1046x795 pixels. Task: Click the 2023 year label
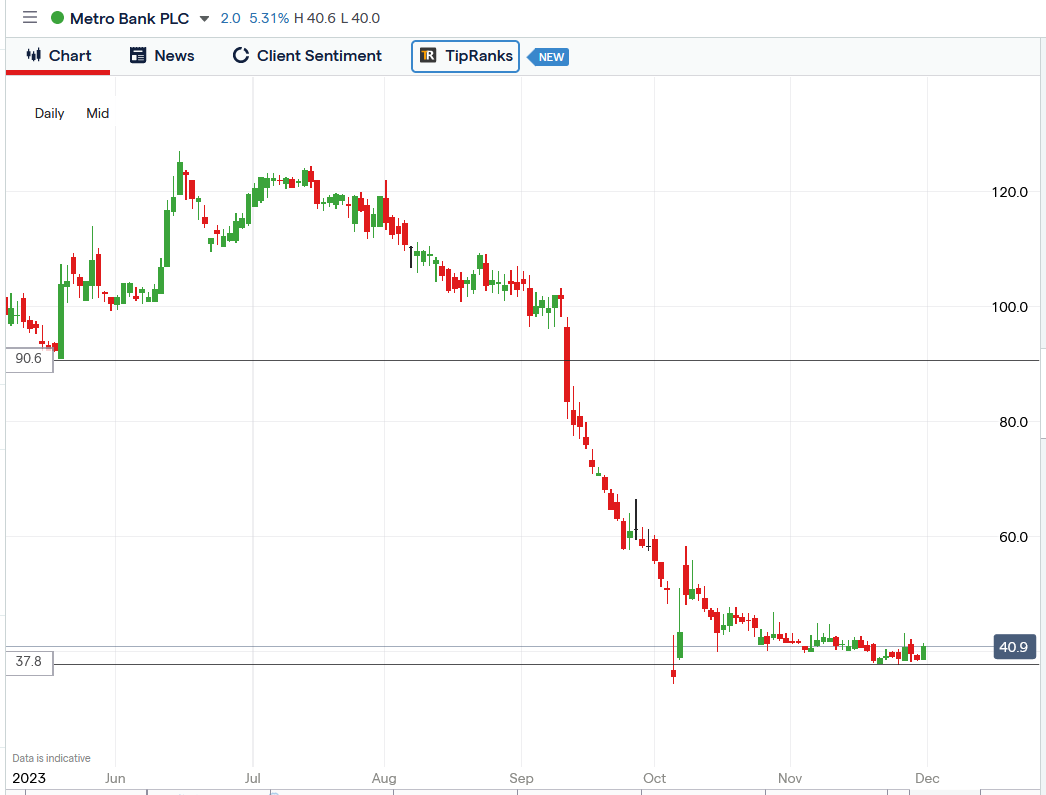coord(29,778)
